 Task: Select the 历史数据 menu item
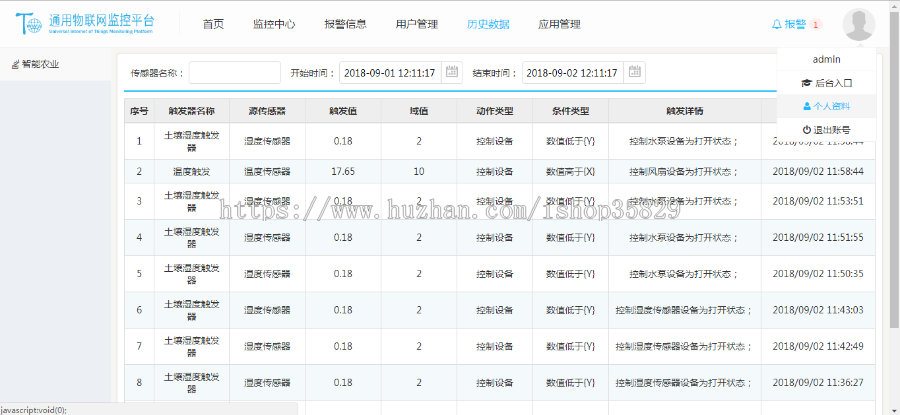point(488,24)
